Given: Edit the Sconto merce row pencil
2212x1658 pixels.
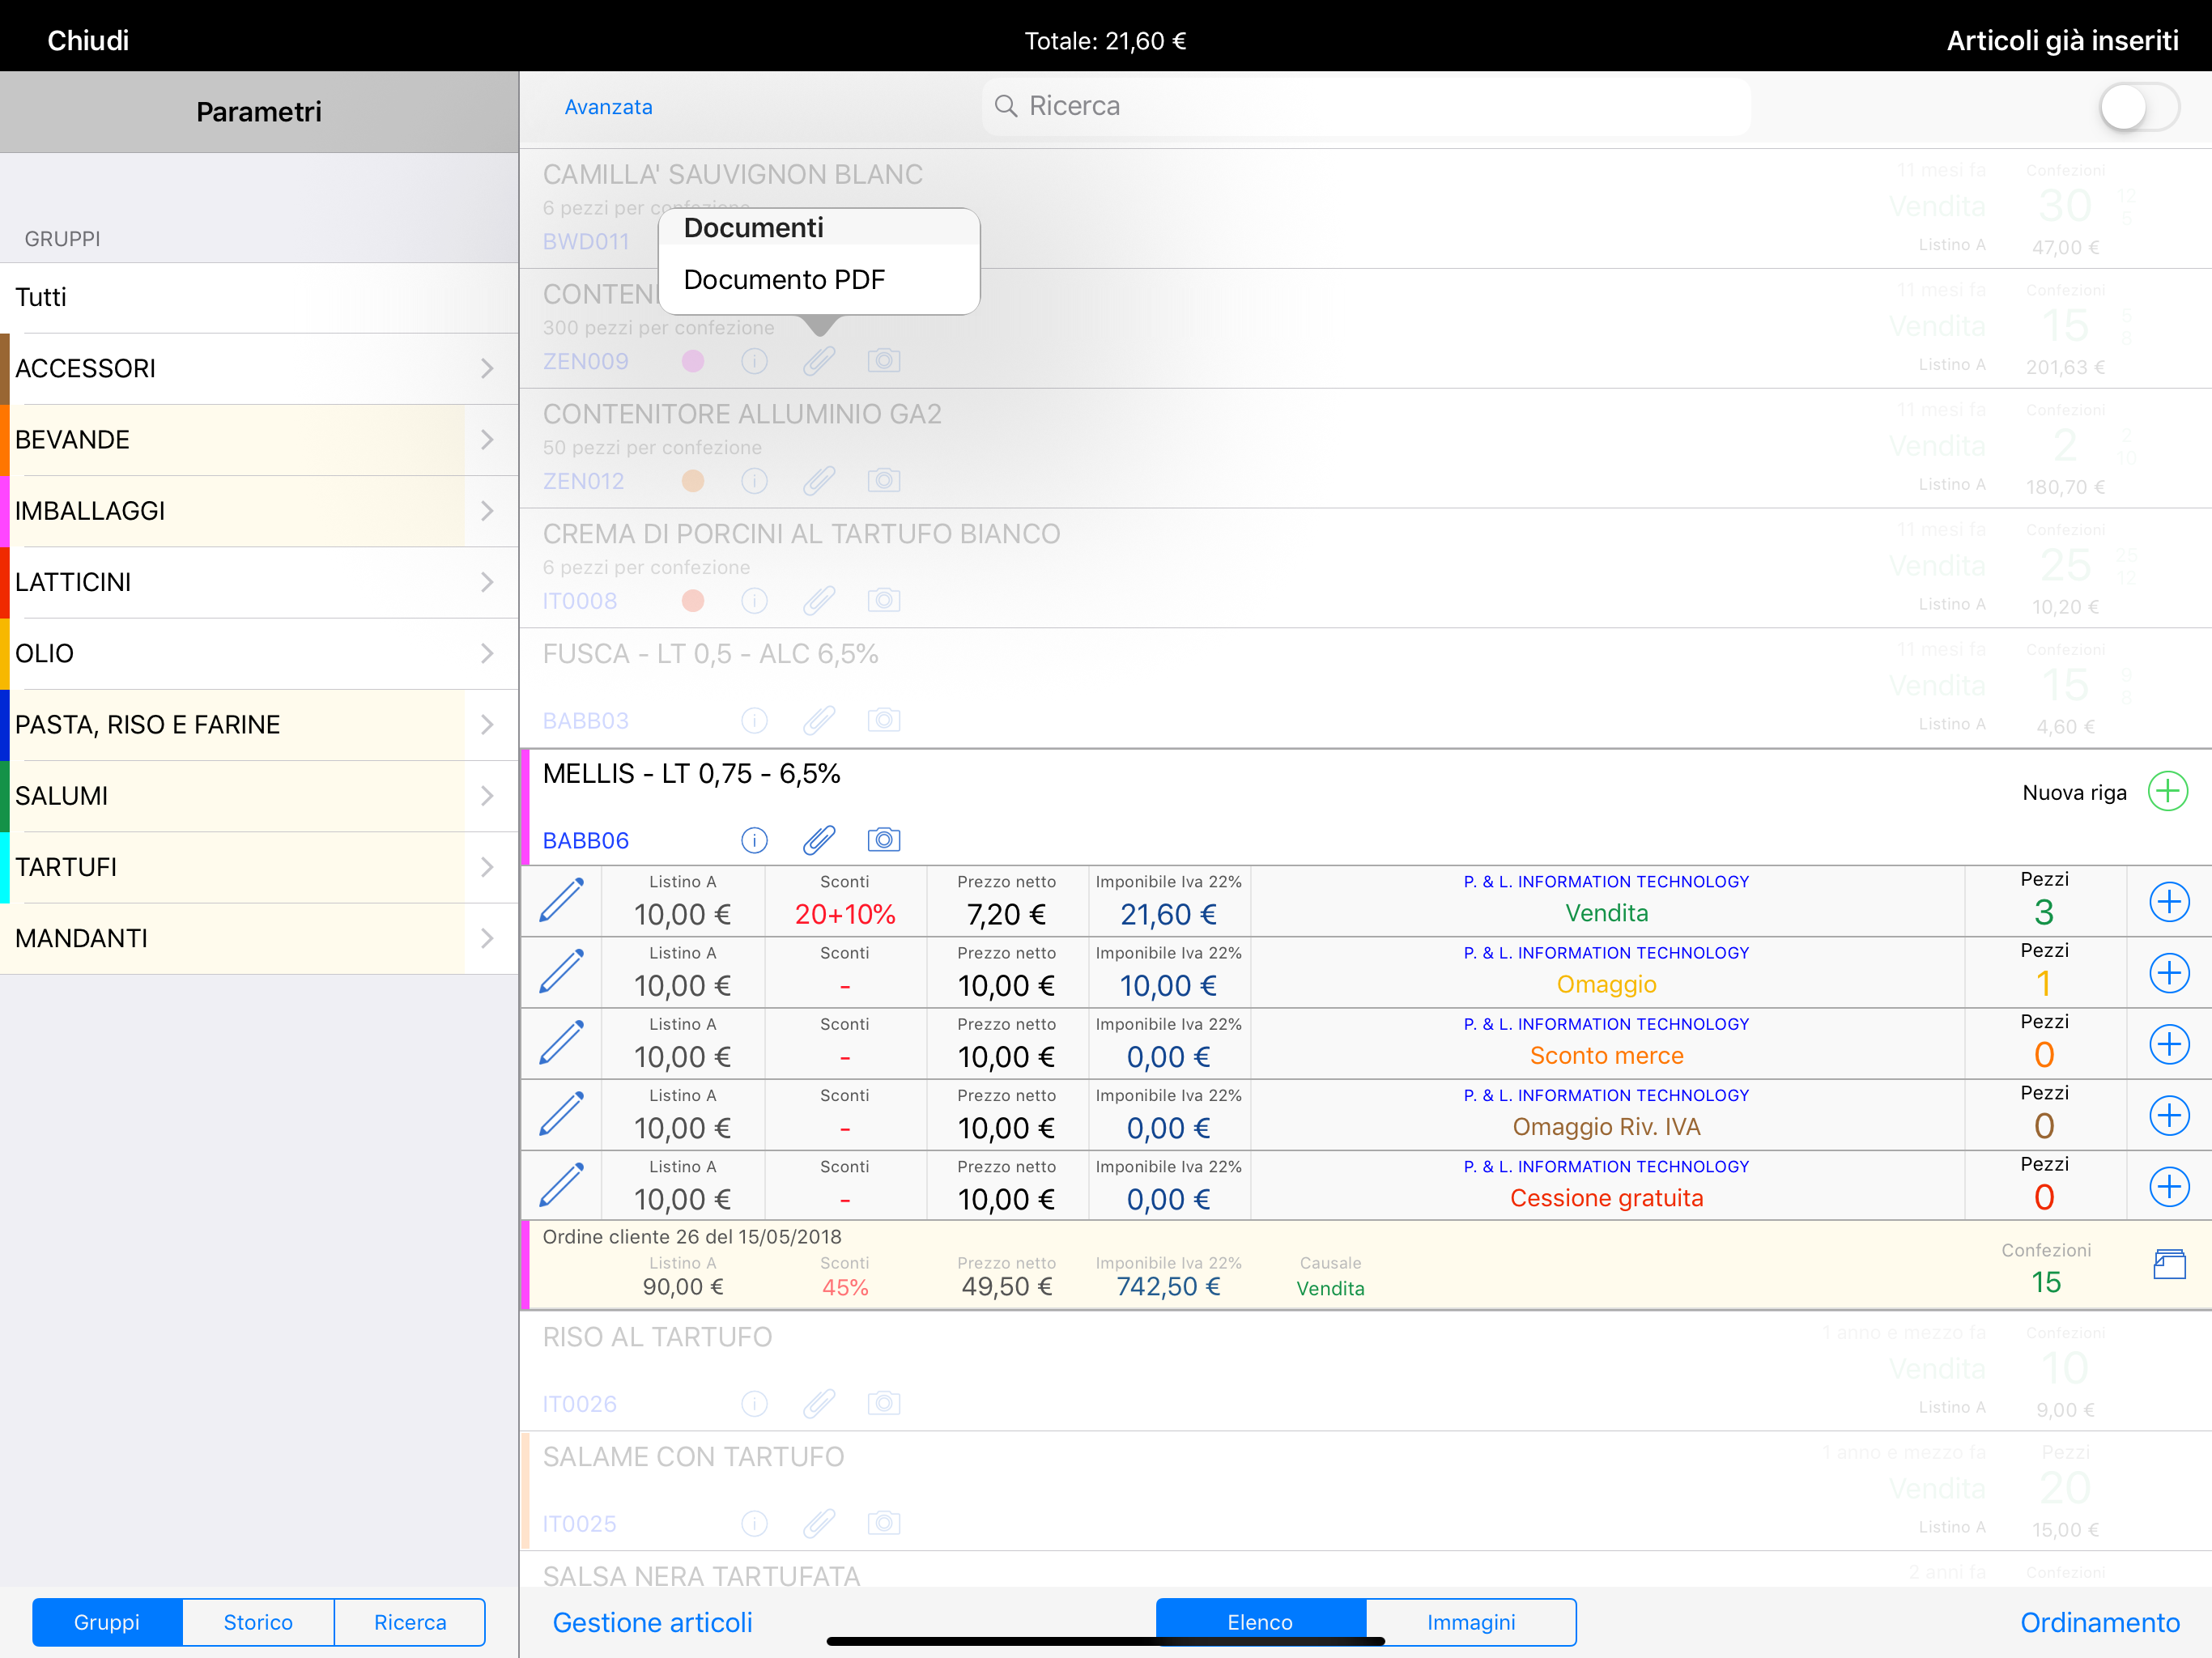Looking at the screenshot, I should click(562, 1043).
